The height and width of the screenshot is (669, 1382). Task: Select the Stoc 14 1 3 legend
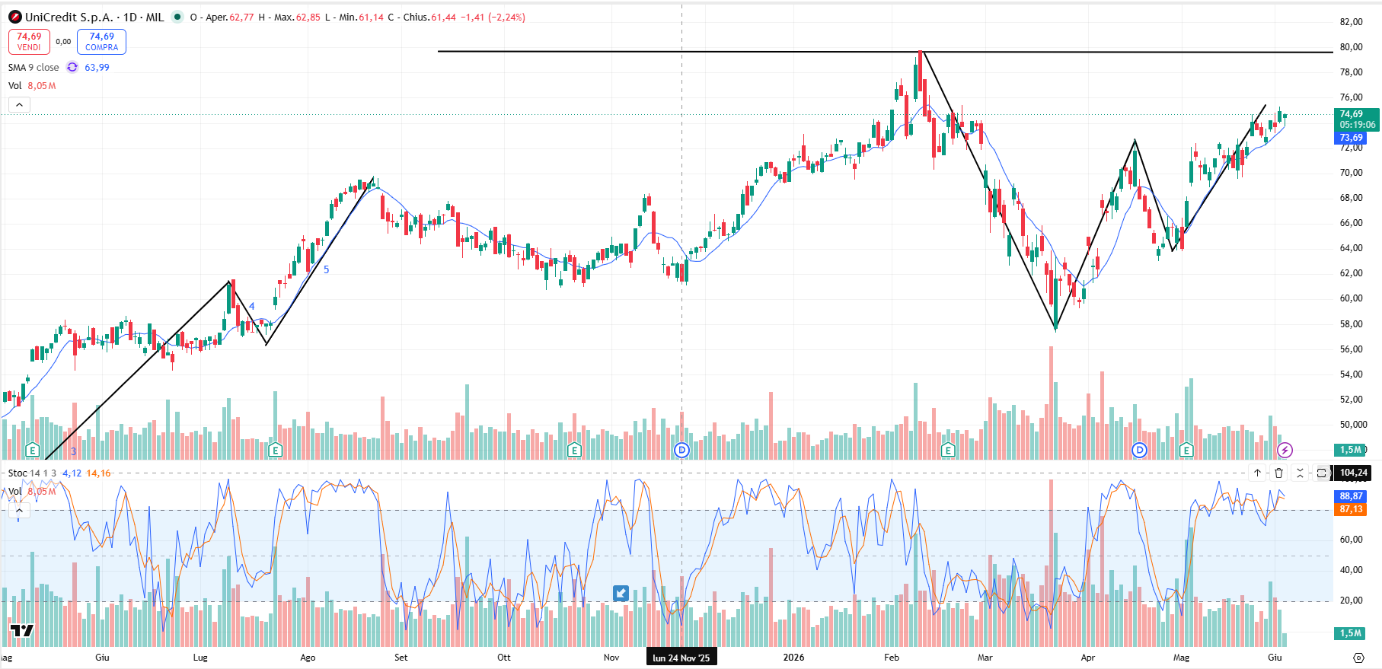(x=31, y=472)
